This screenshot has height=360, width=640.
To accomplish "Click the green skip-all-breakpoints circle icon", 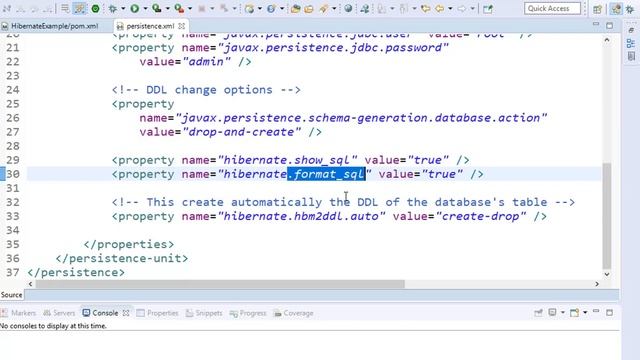I will (x=96, y=9).
